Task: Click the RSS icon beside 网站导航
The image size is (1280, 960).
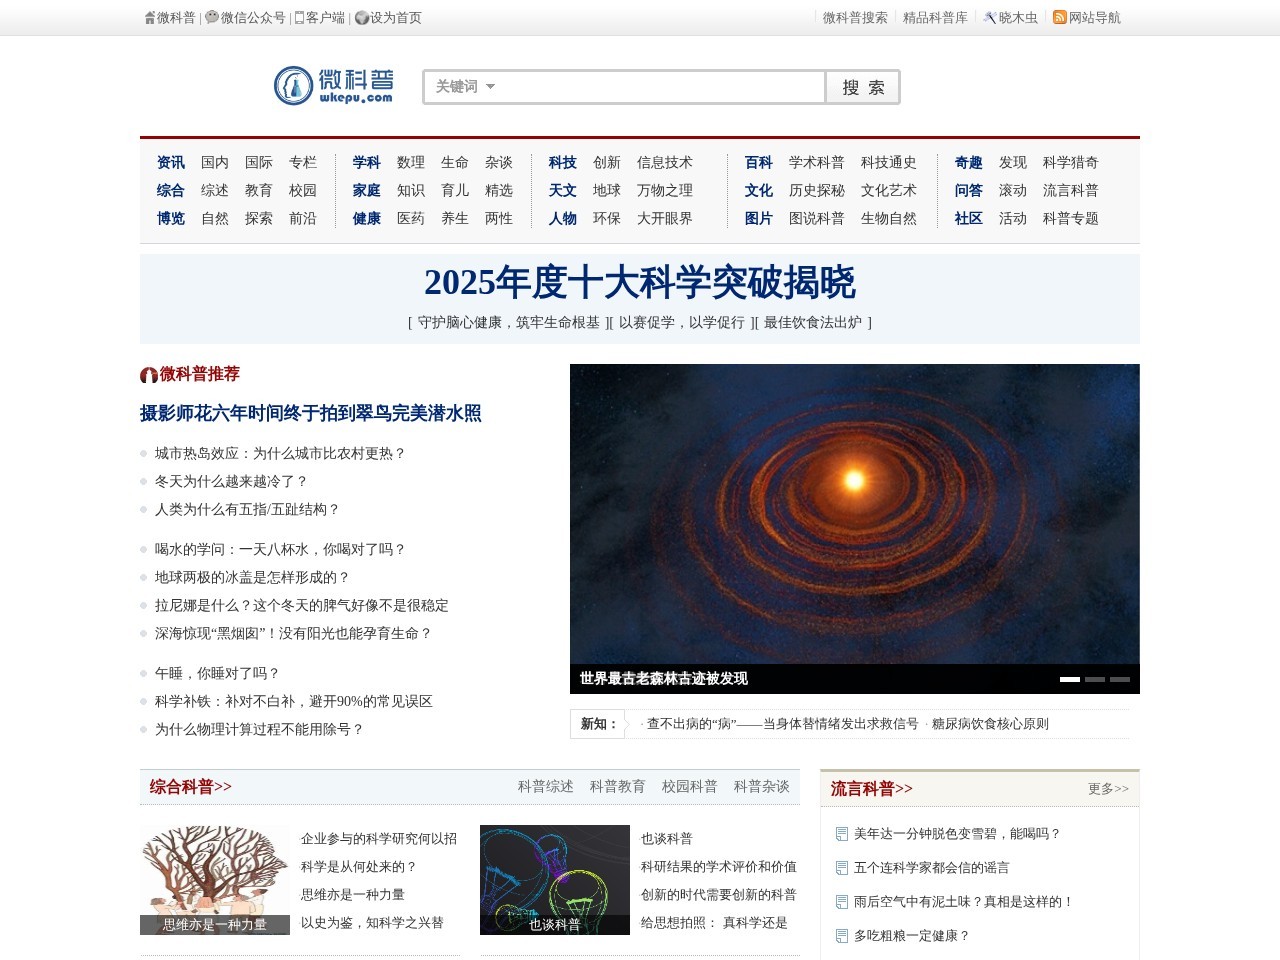Action: click(1060, 17)
